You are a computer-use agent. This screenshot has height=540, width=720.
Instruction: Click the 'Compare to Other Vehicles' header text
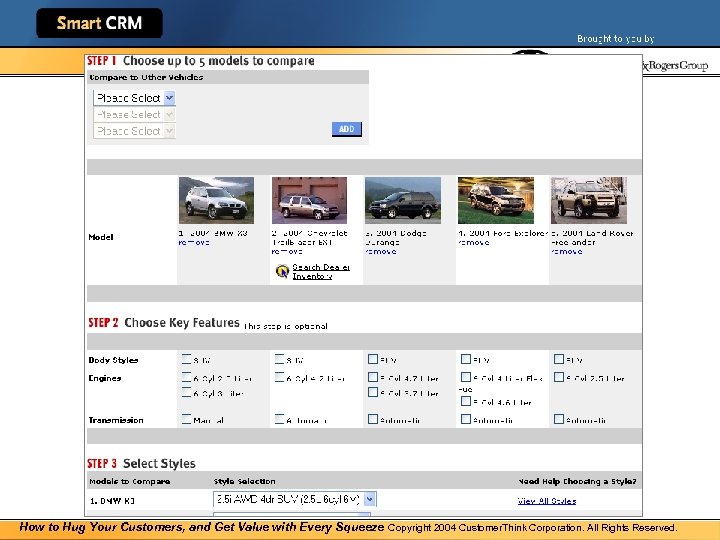146,77
